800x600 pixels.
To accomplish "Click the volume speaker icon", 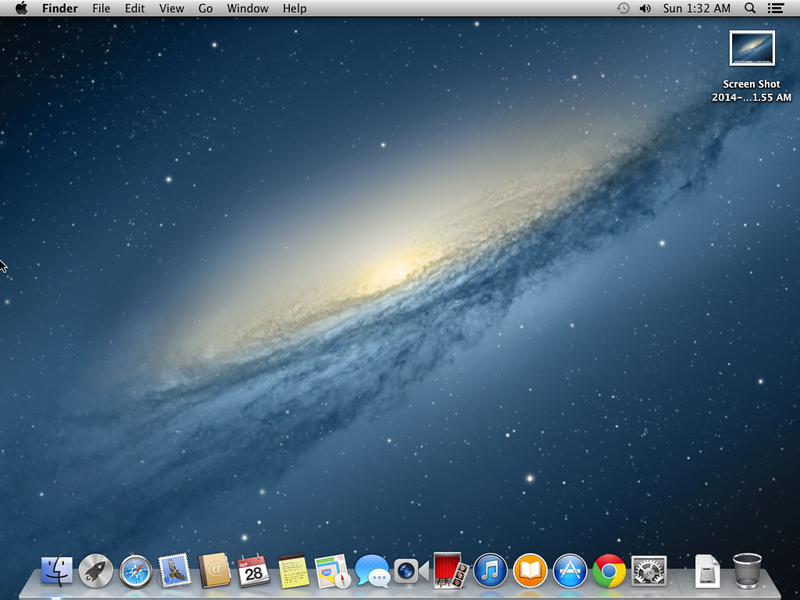I will click(x=645, y=8).
